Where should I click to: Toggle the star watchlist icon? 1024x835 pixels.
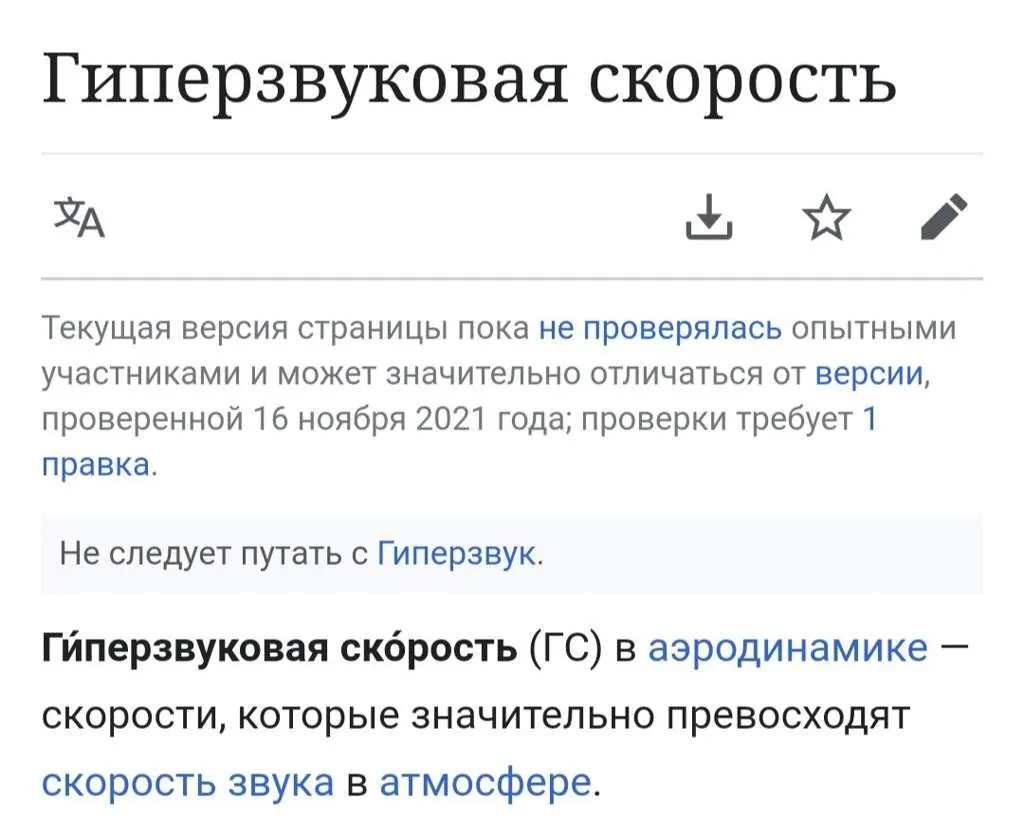[827, 217]
